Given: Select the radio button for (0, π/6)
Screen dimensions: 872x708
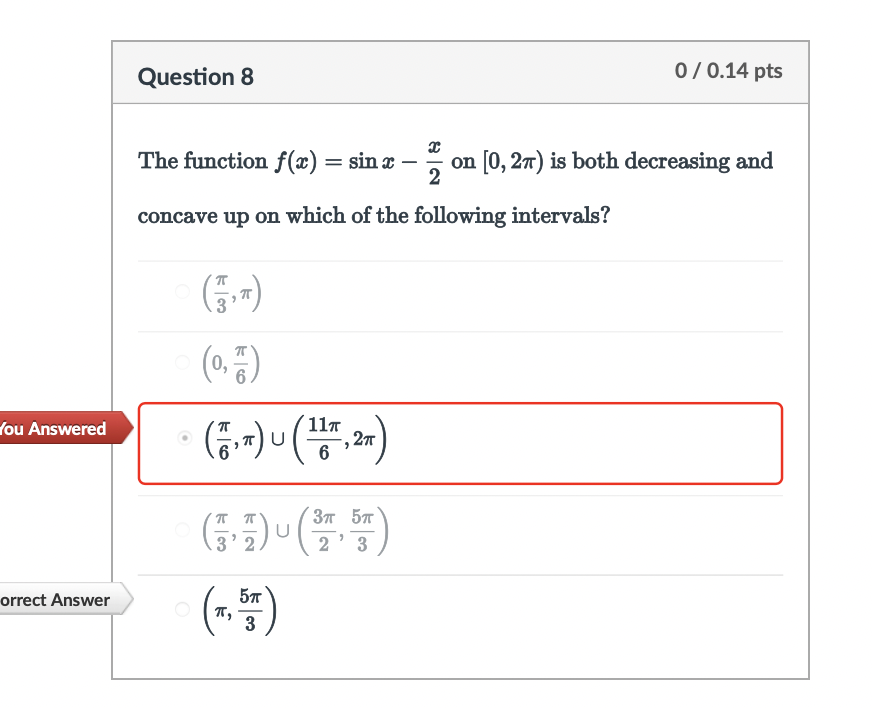Looking at the screenshot, I should pos(182,364).
